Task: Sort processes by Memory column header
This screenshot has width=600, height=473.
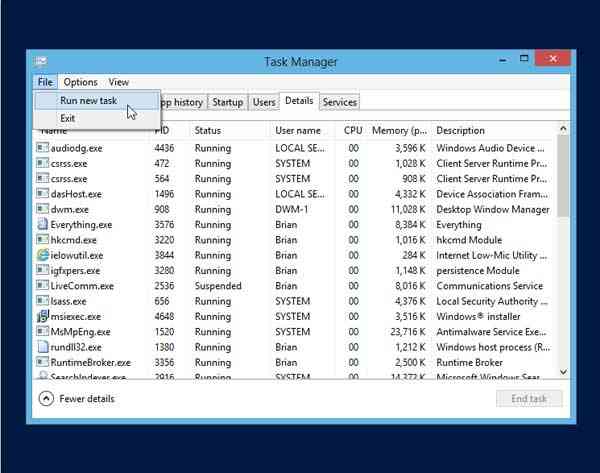Action: [398, 131]
